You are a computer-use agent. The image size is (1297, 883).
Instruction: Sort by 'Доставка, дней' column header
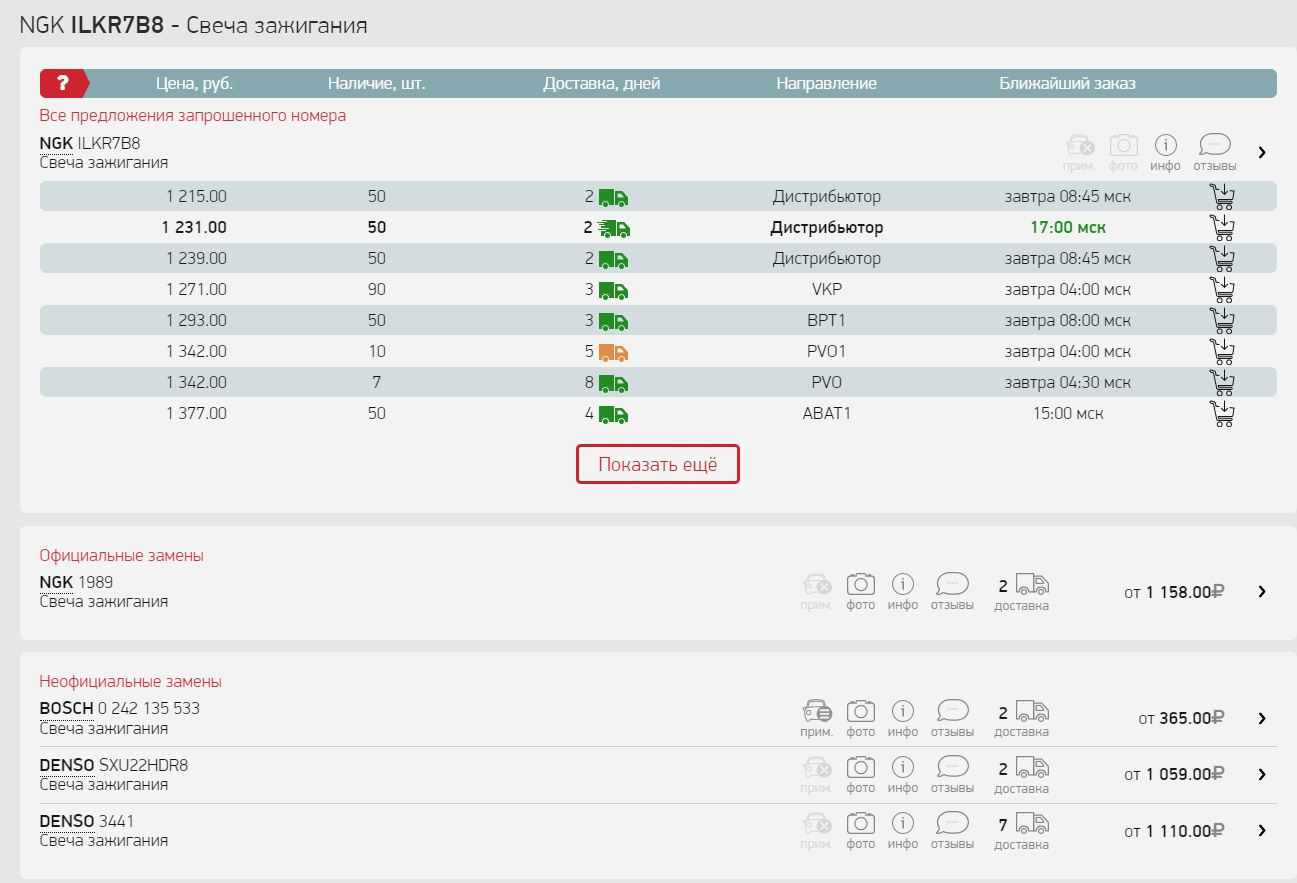(601, 83)
